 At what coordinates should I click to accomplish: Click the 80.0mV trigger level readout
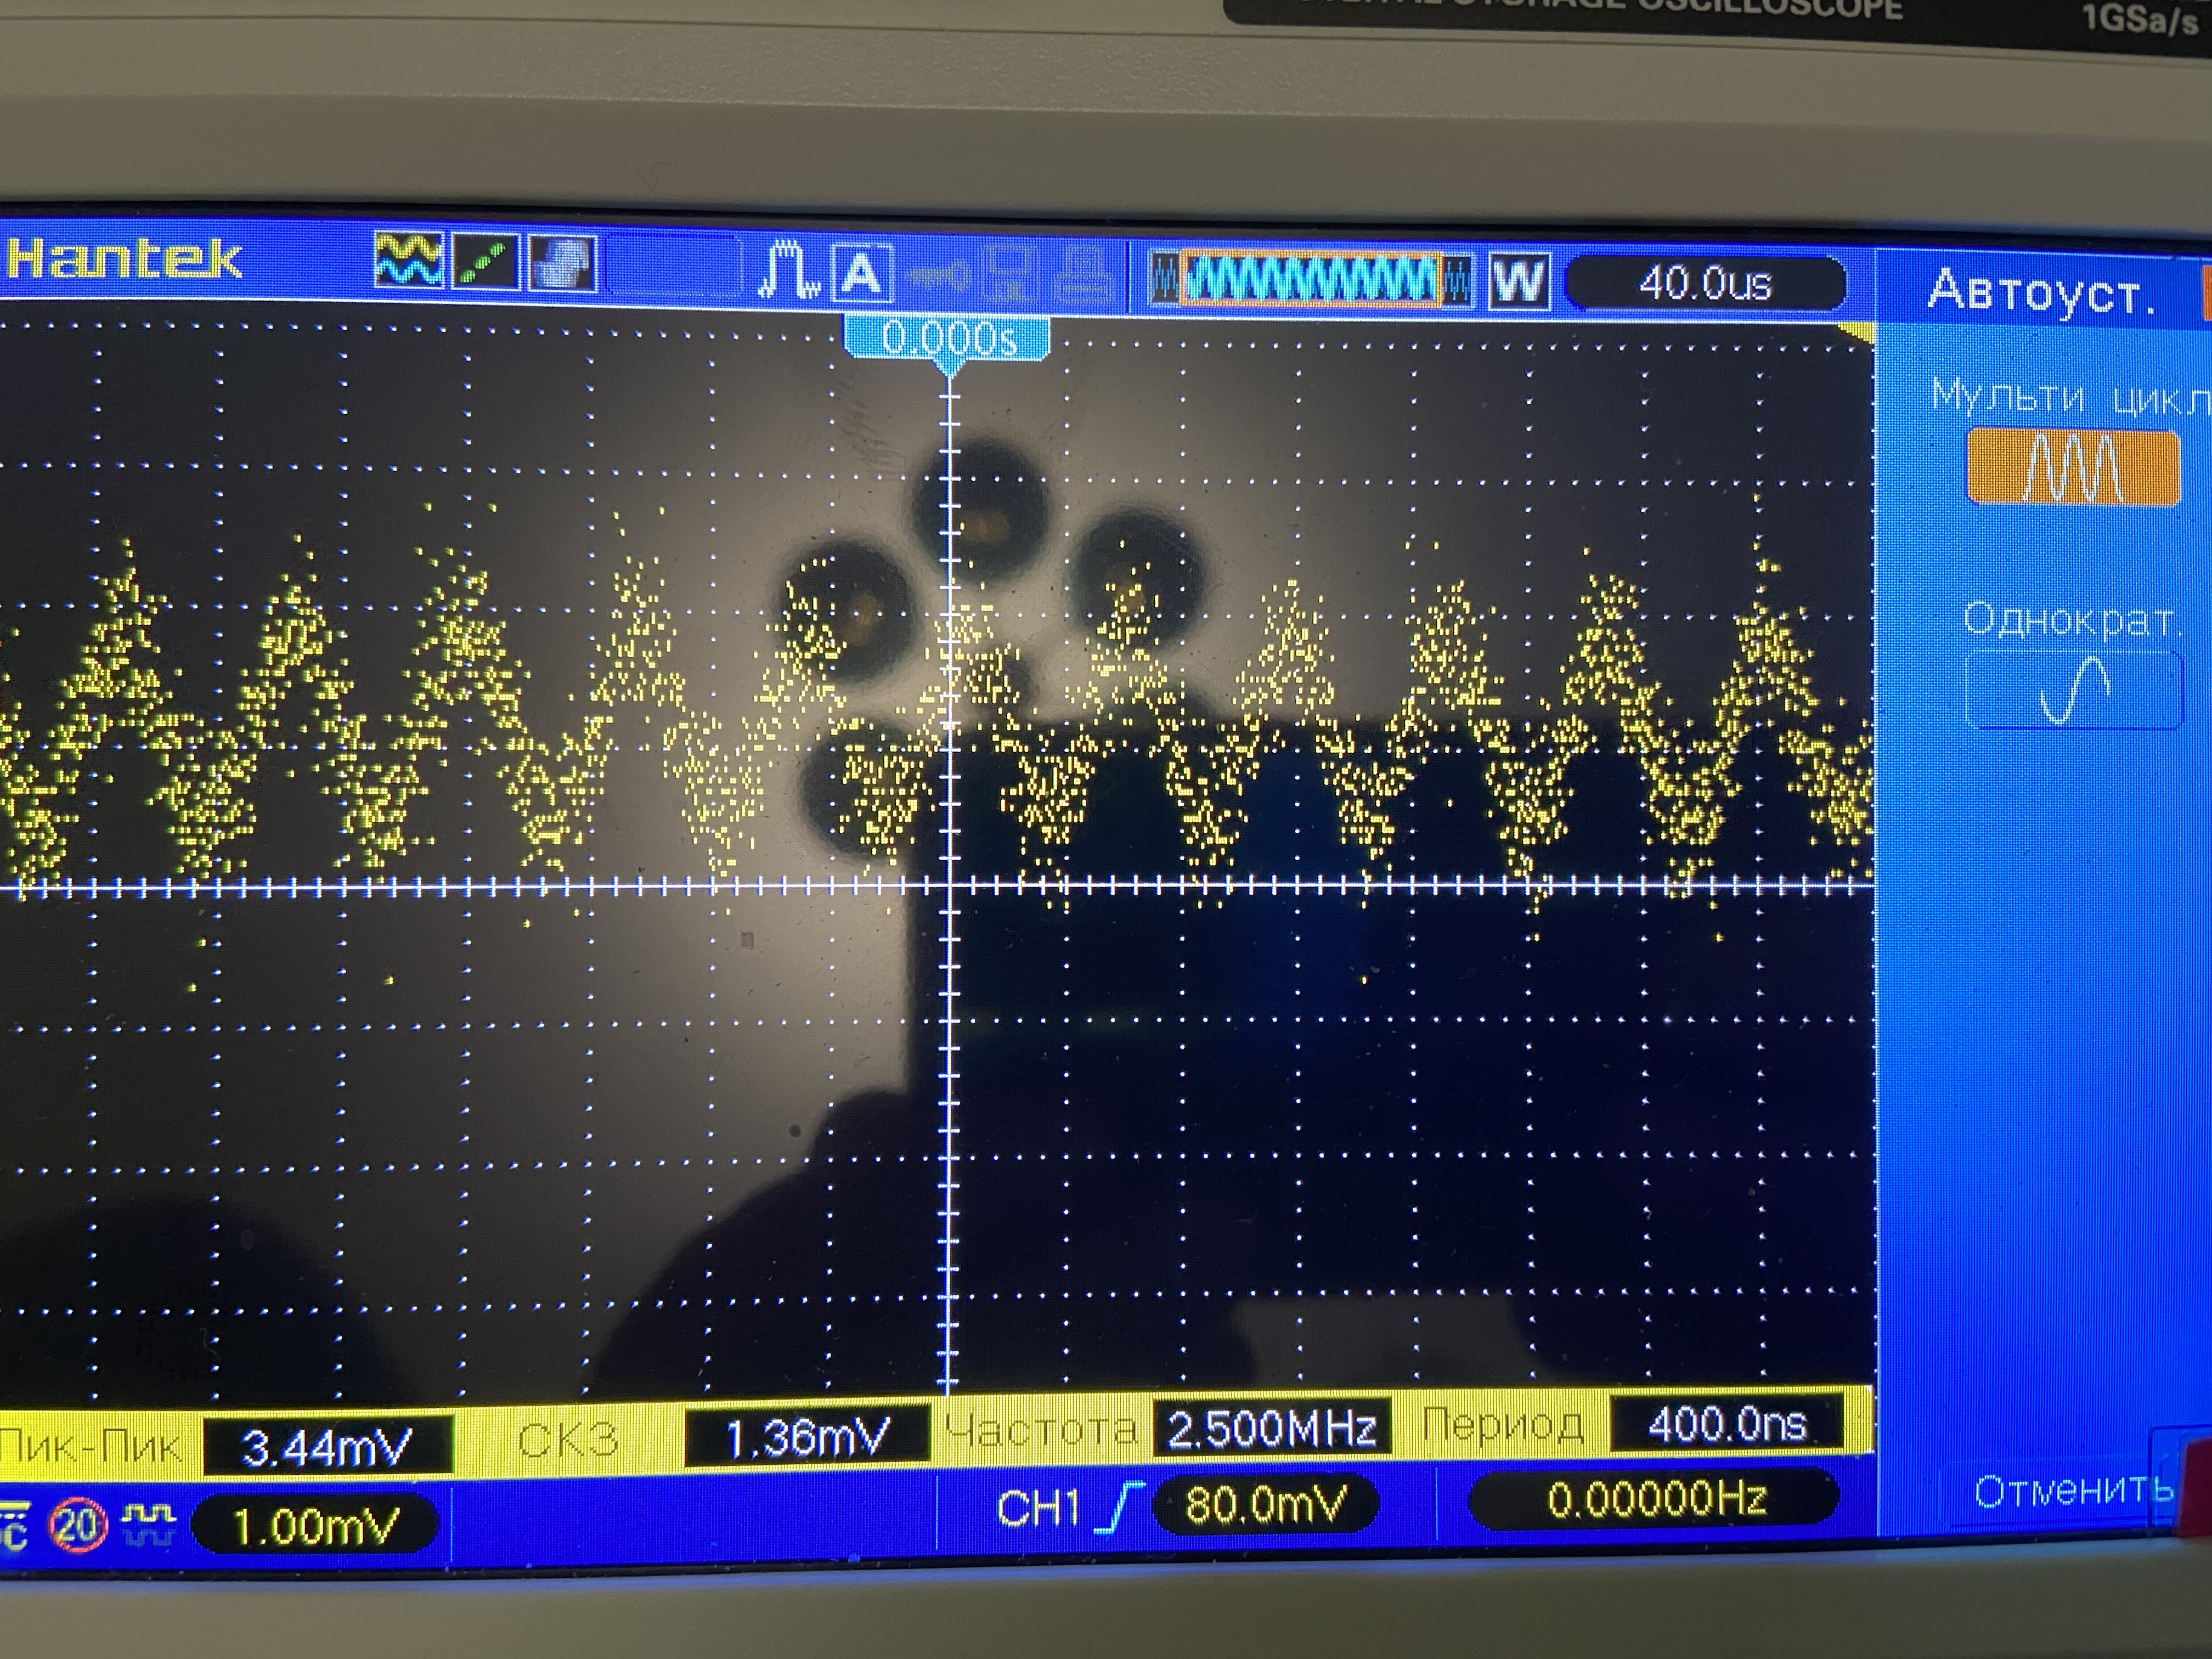click(x=1265, y=1504)
